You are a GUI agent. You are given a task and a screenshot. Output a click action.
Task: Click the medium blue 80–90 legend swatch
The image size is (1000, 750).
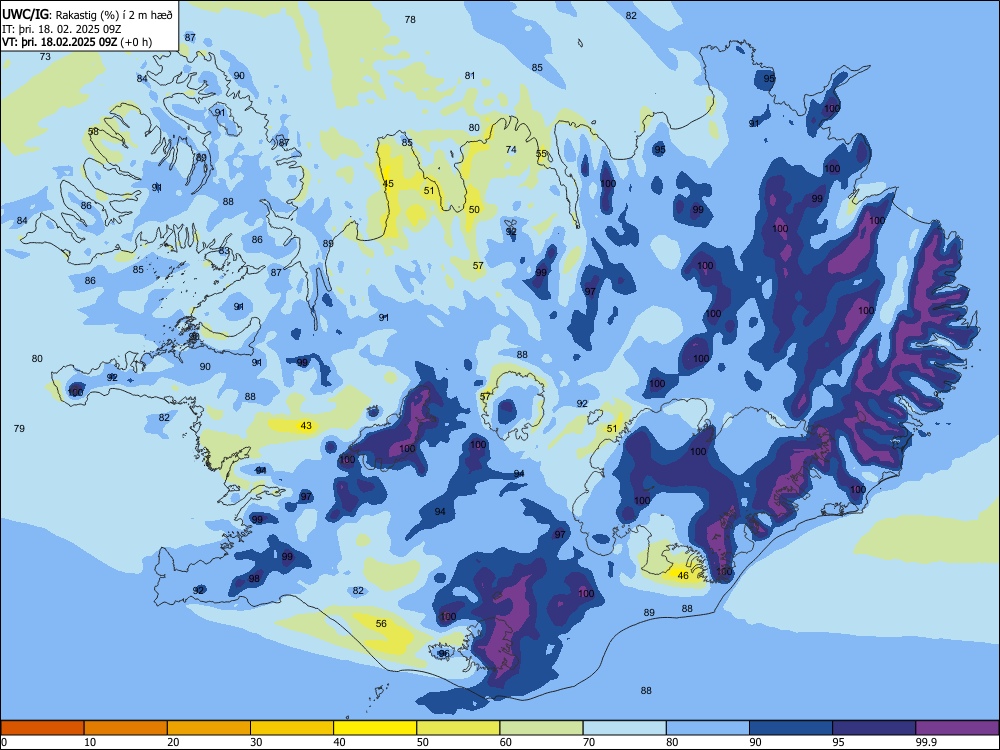pyautogui.click(x=707, y=728)
